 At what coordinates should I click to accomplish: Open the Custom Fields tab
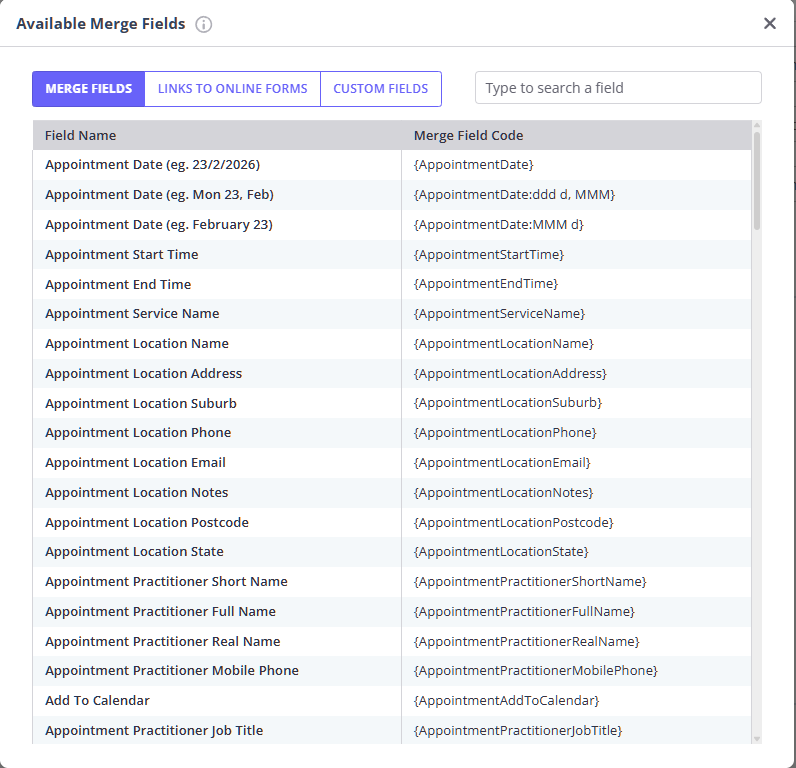pos(380,89)
